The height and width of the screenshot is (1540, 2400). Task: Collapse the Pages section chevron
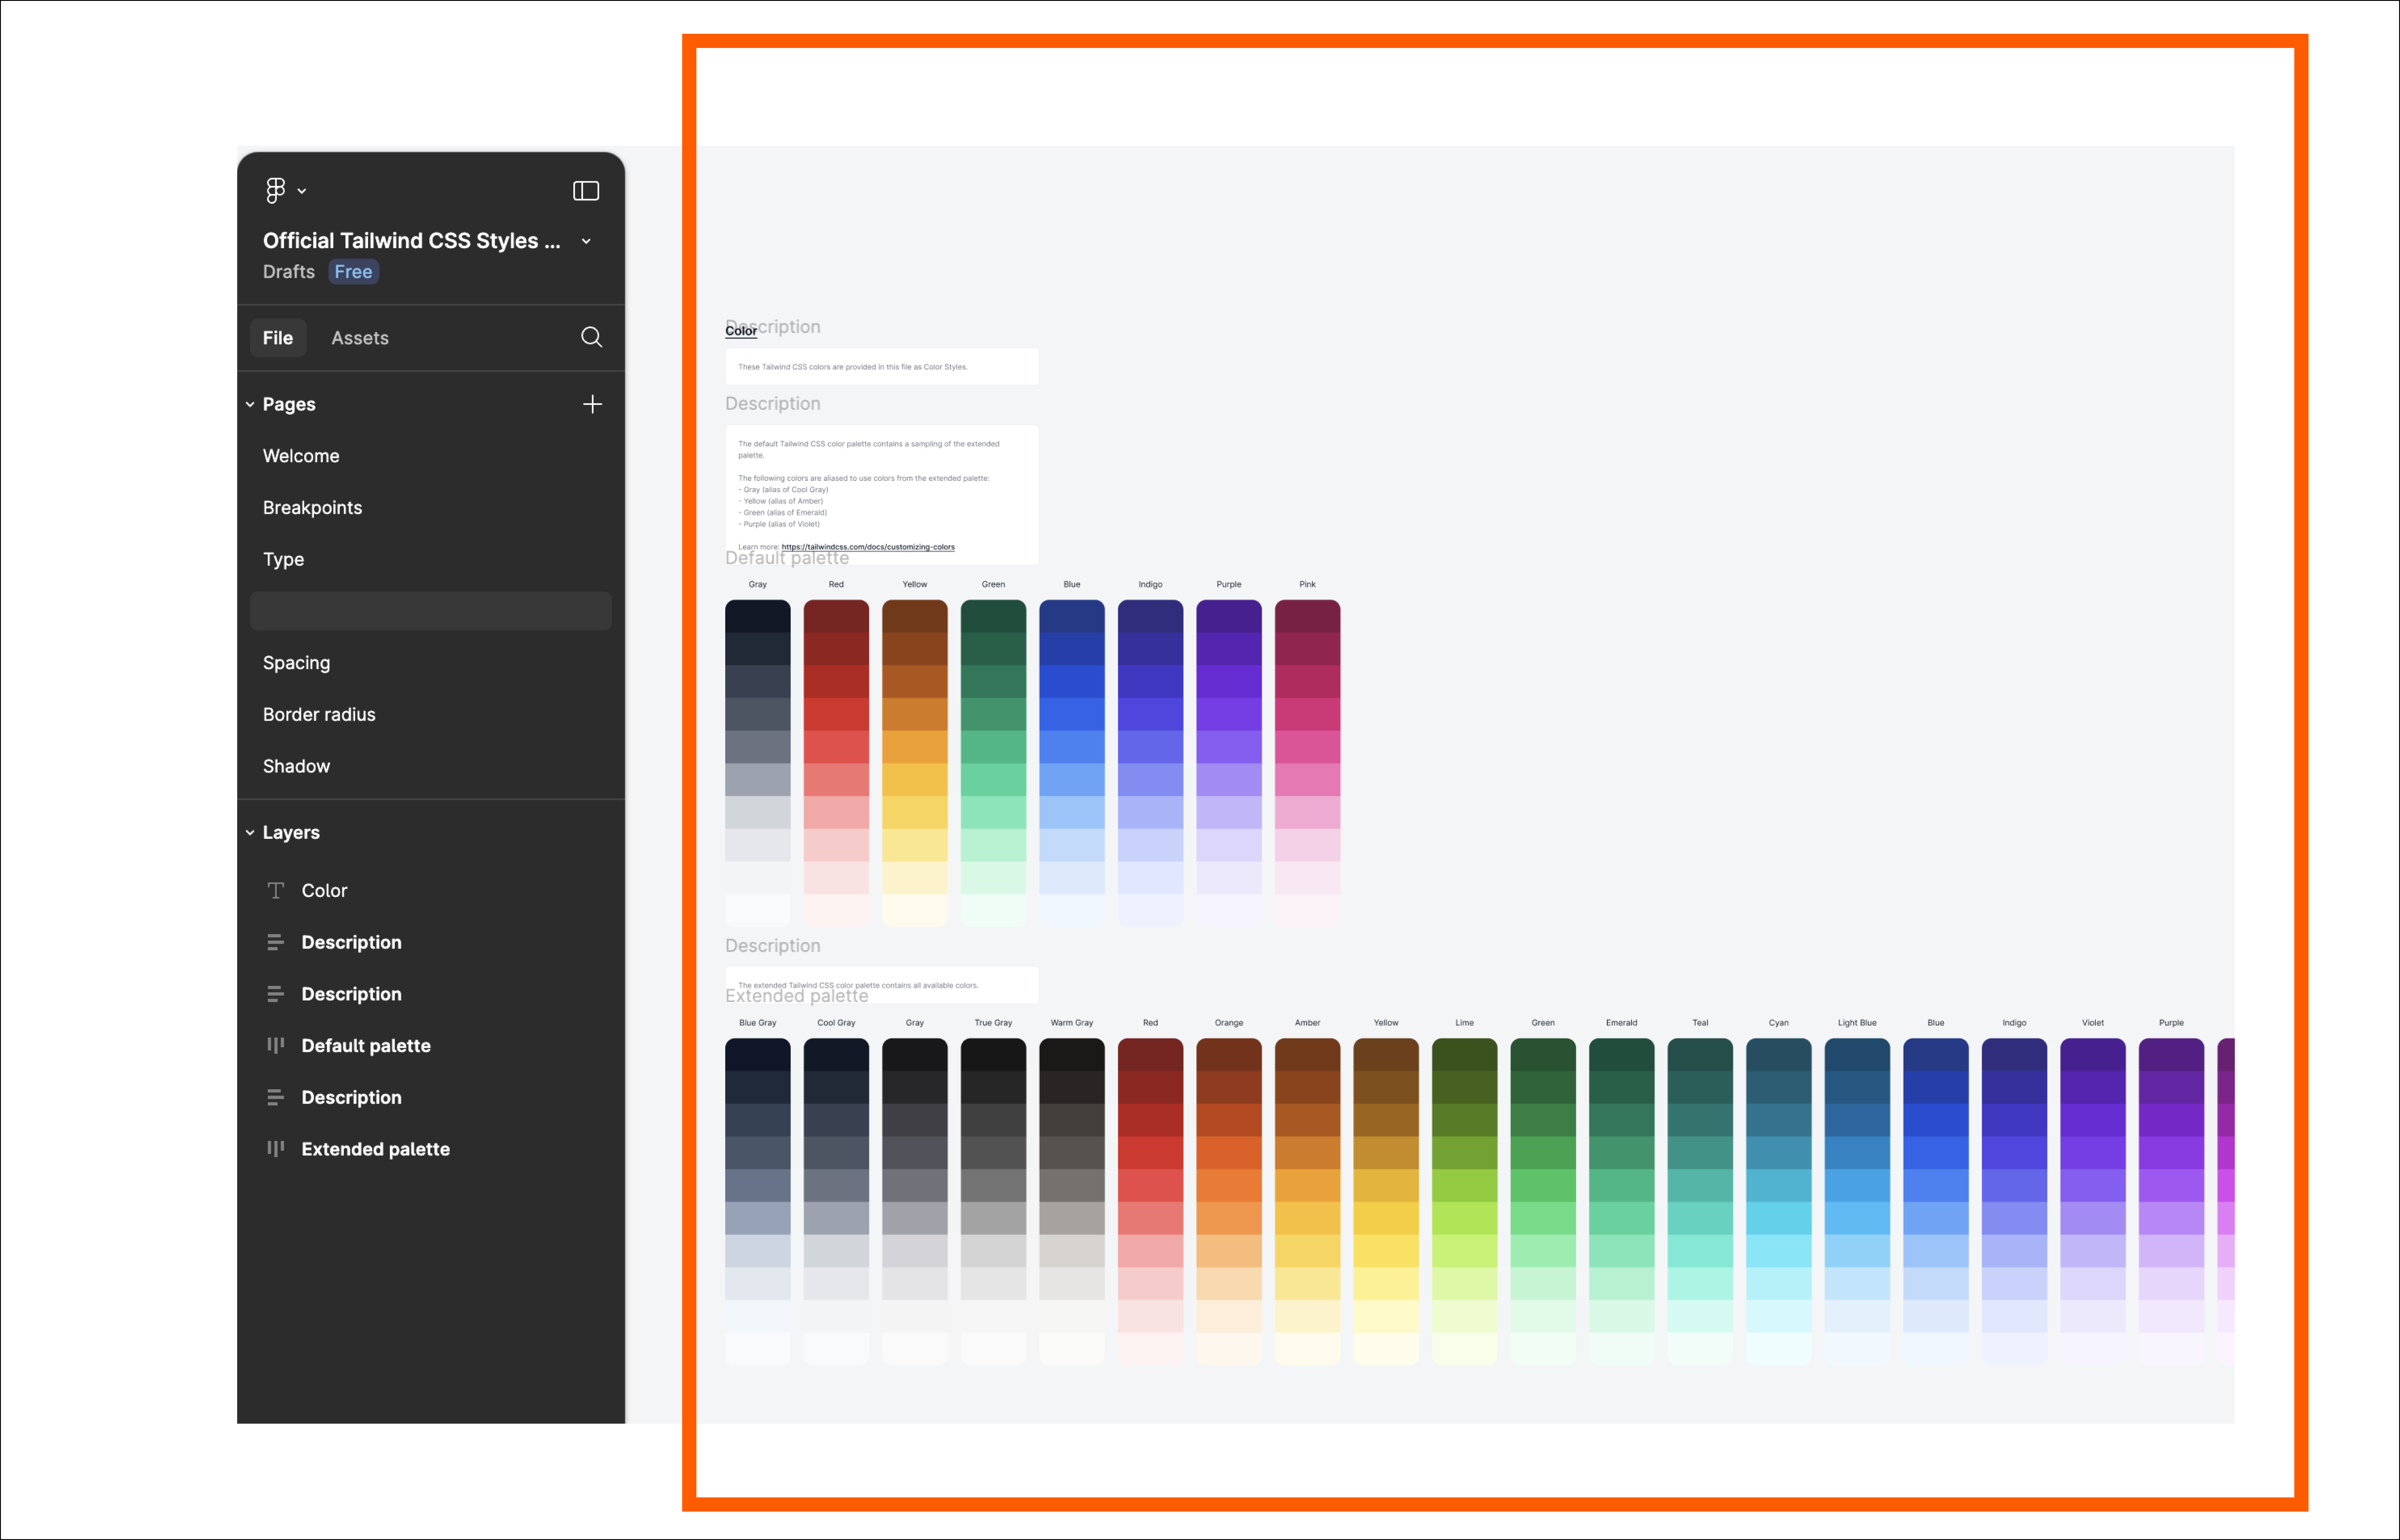(x=250, y=404)
